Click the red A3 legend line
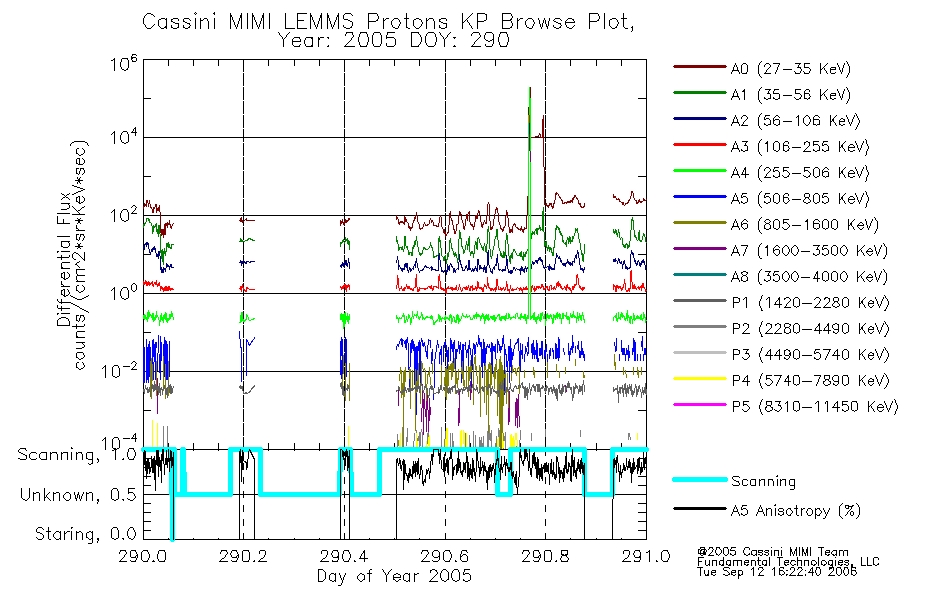The image size is (950, 600). point(700,145)
